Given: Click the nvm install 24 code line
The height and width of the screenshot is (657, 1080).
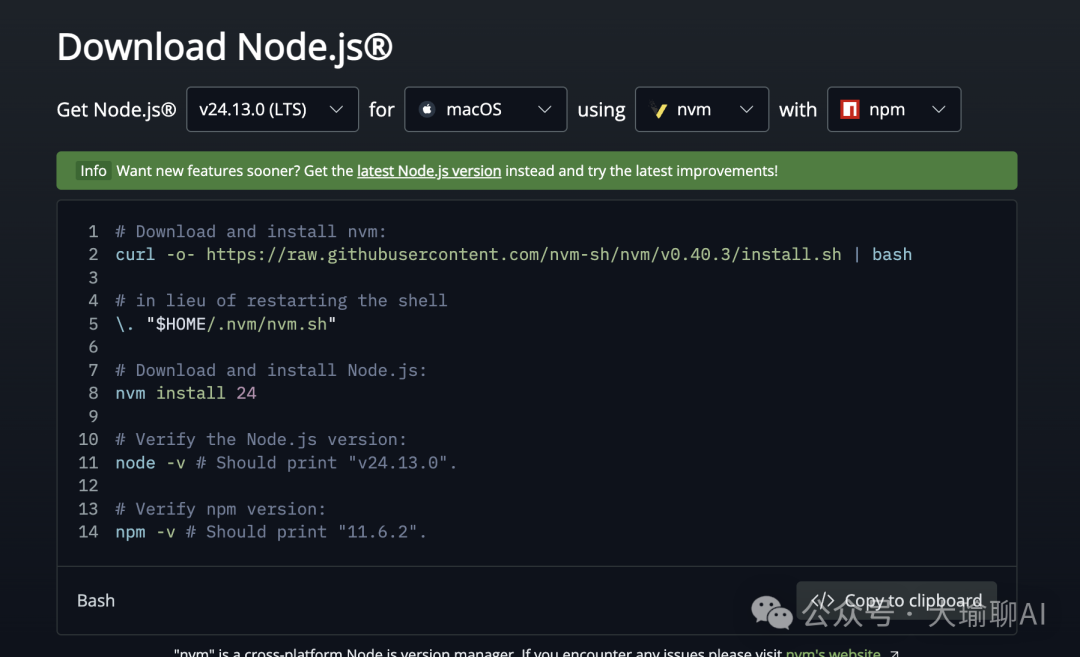Looking at the screenshot, I should tap(186, 393).
